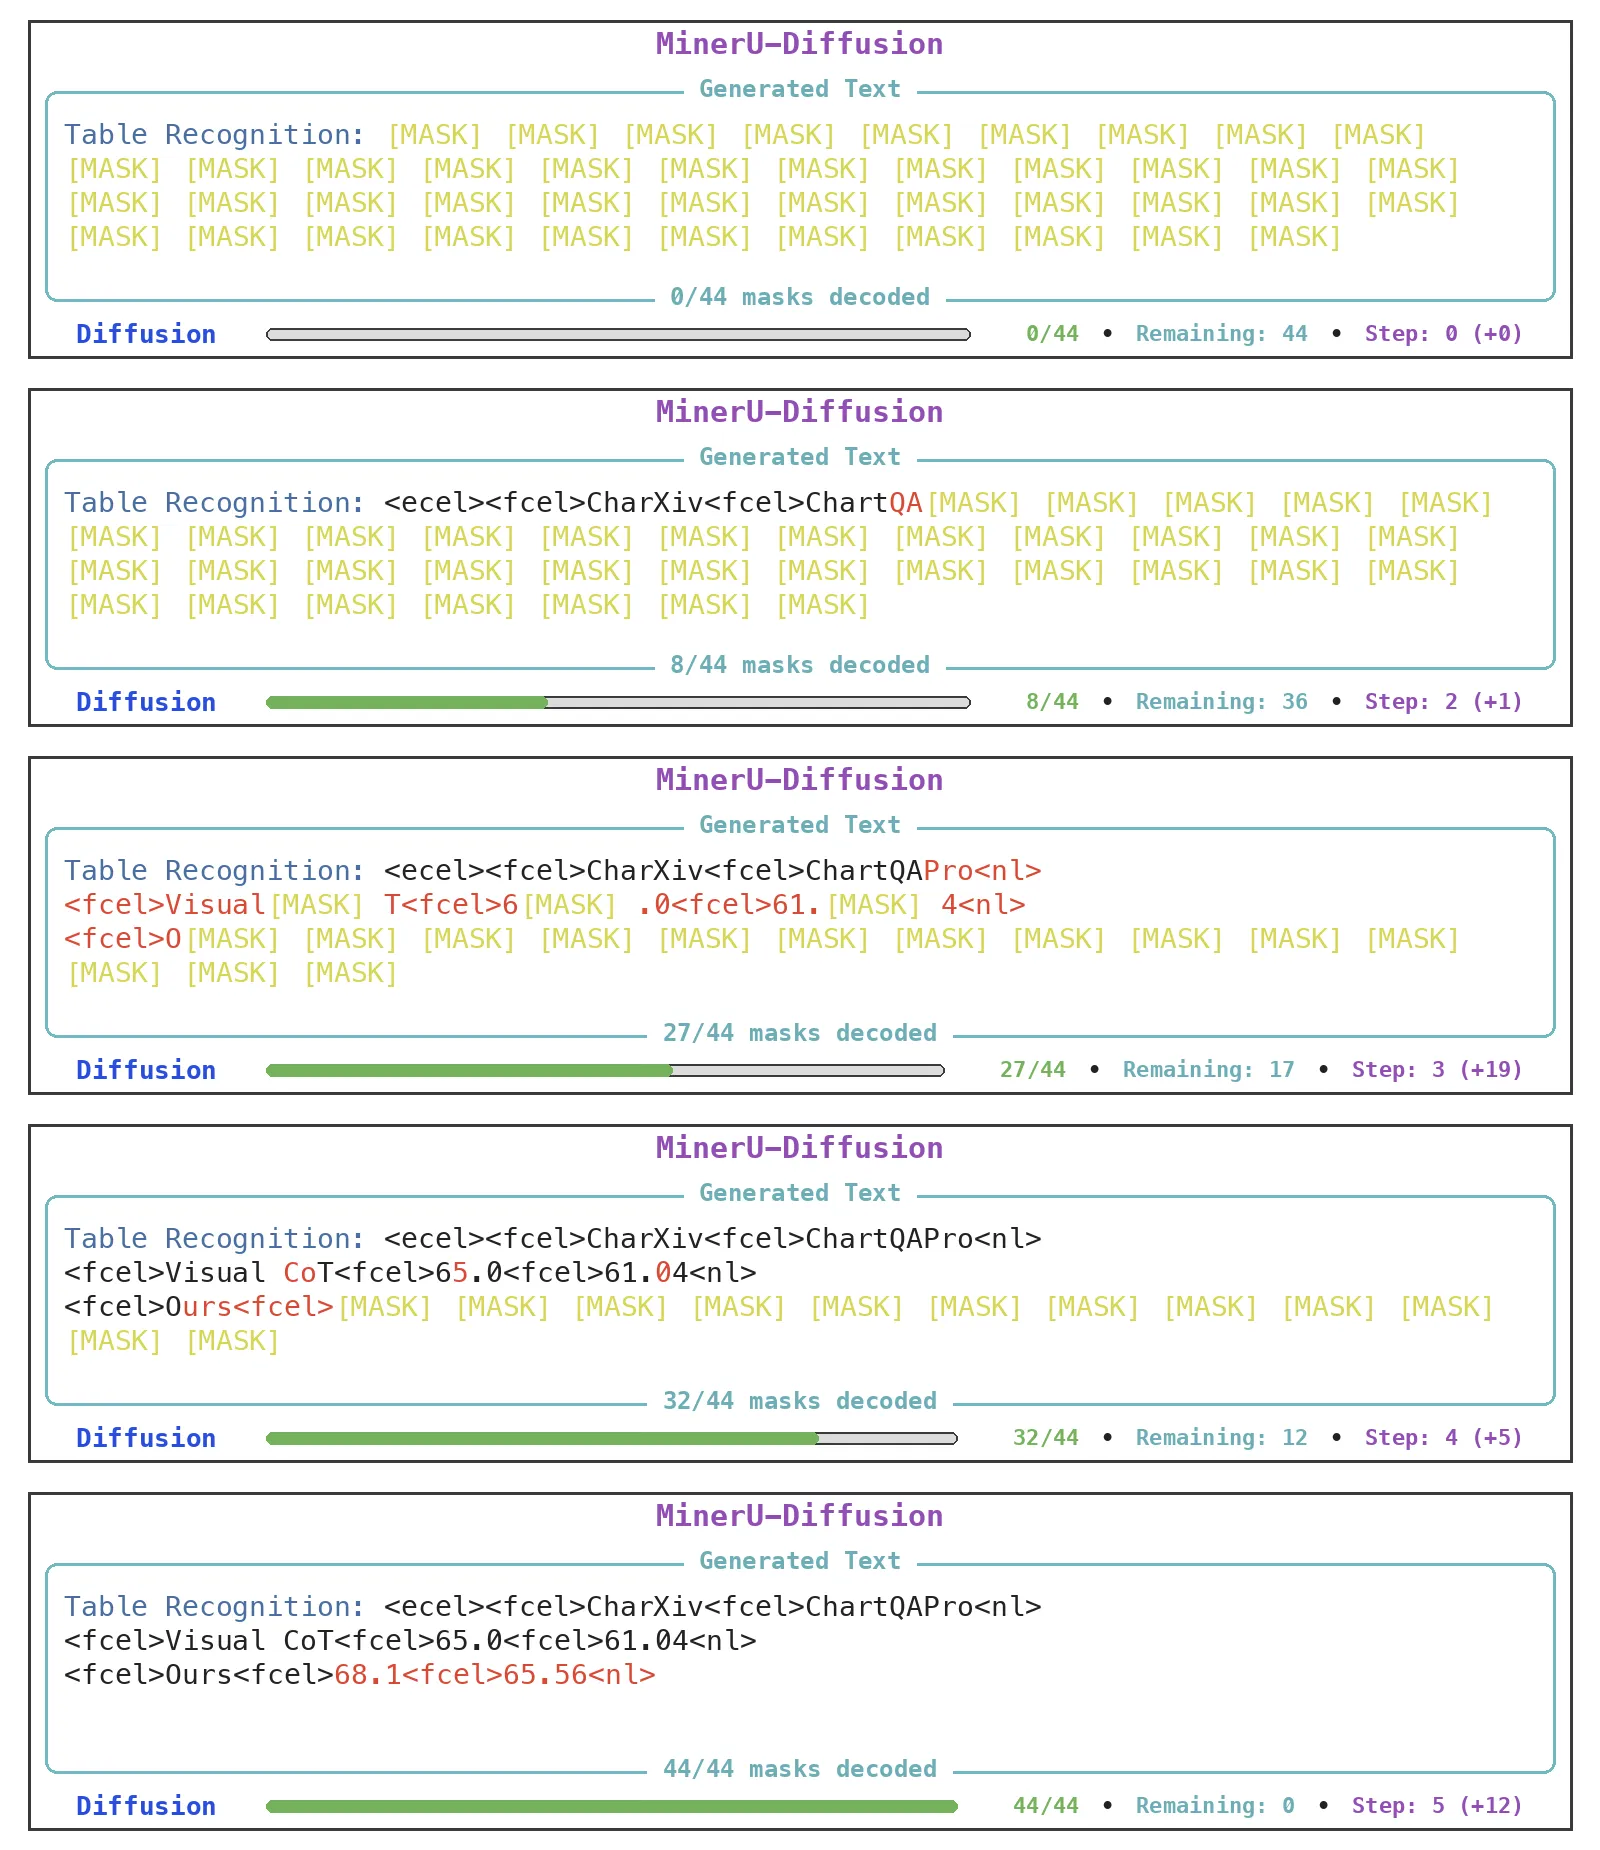Click the progress bar showing 27/44 decoded
Screen dimensions: 1600x1850
[x=605, y=1070]
